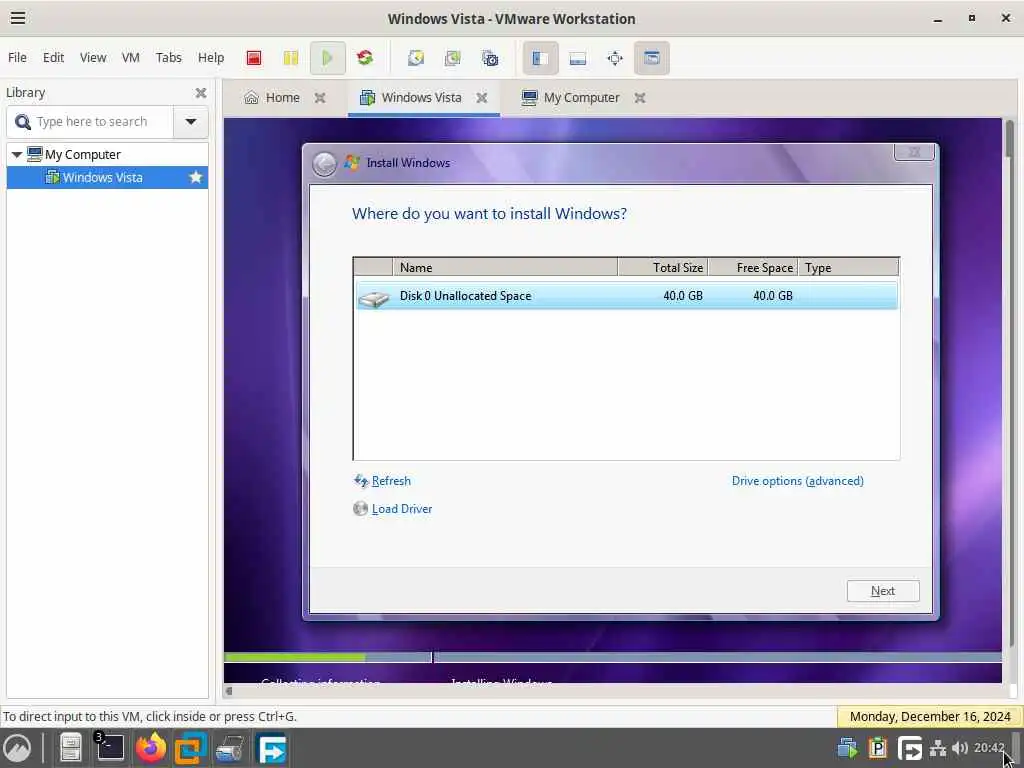Image resolution: width=1024 pixels, height=768 pixels.
Task: Click the Free Space column header
Action: pyautogui.click(x=753, y=268)
